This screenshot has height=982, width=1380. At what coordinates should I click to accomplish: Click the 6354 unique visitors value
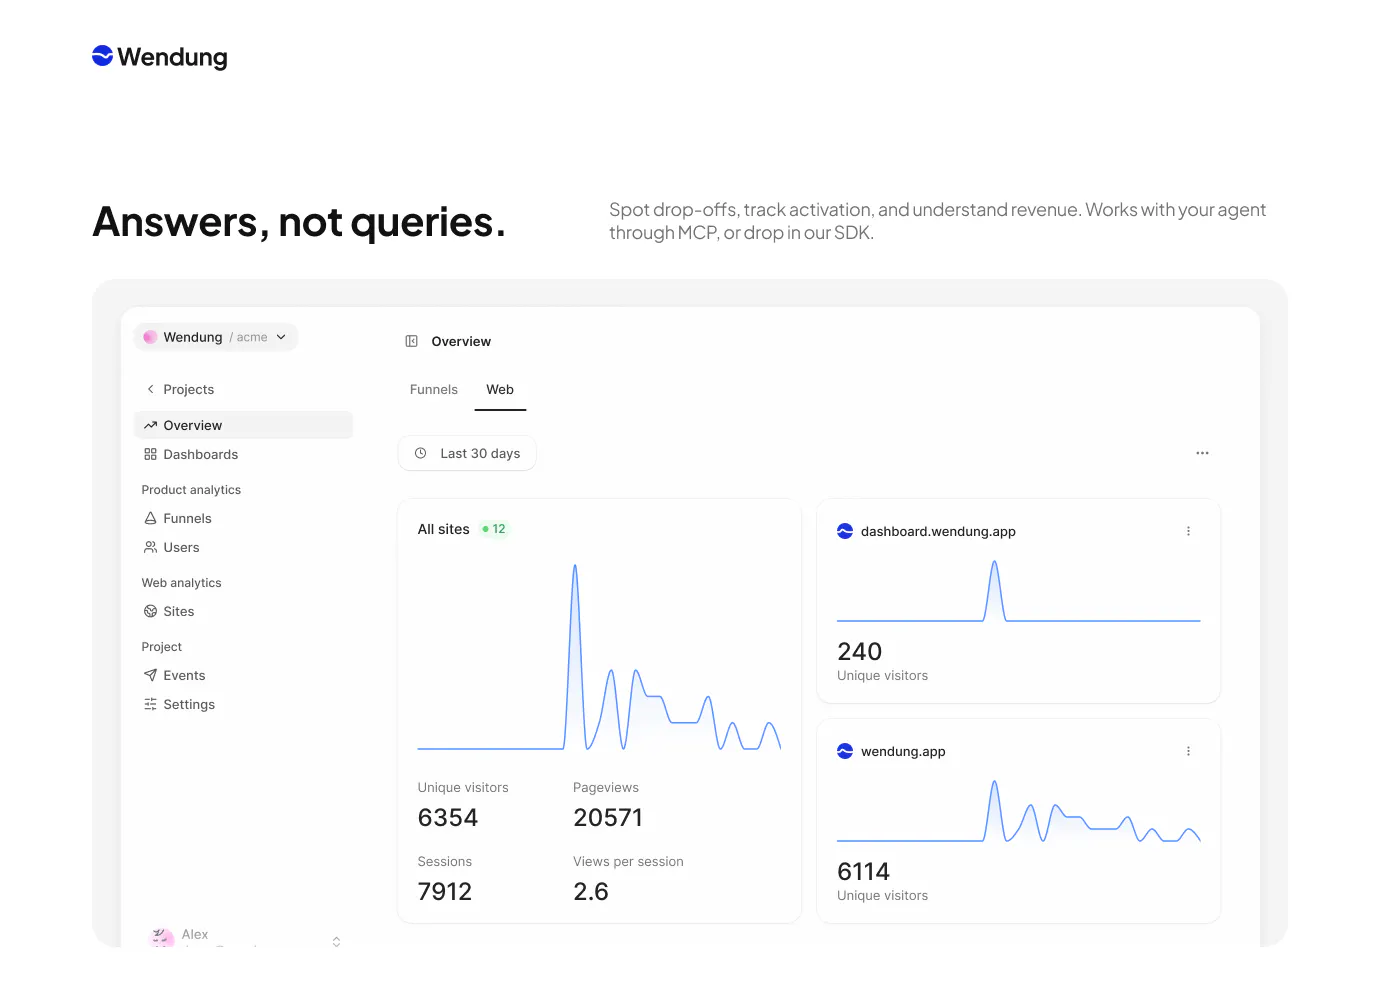tap(448, 818)
